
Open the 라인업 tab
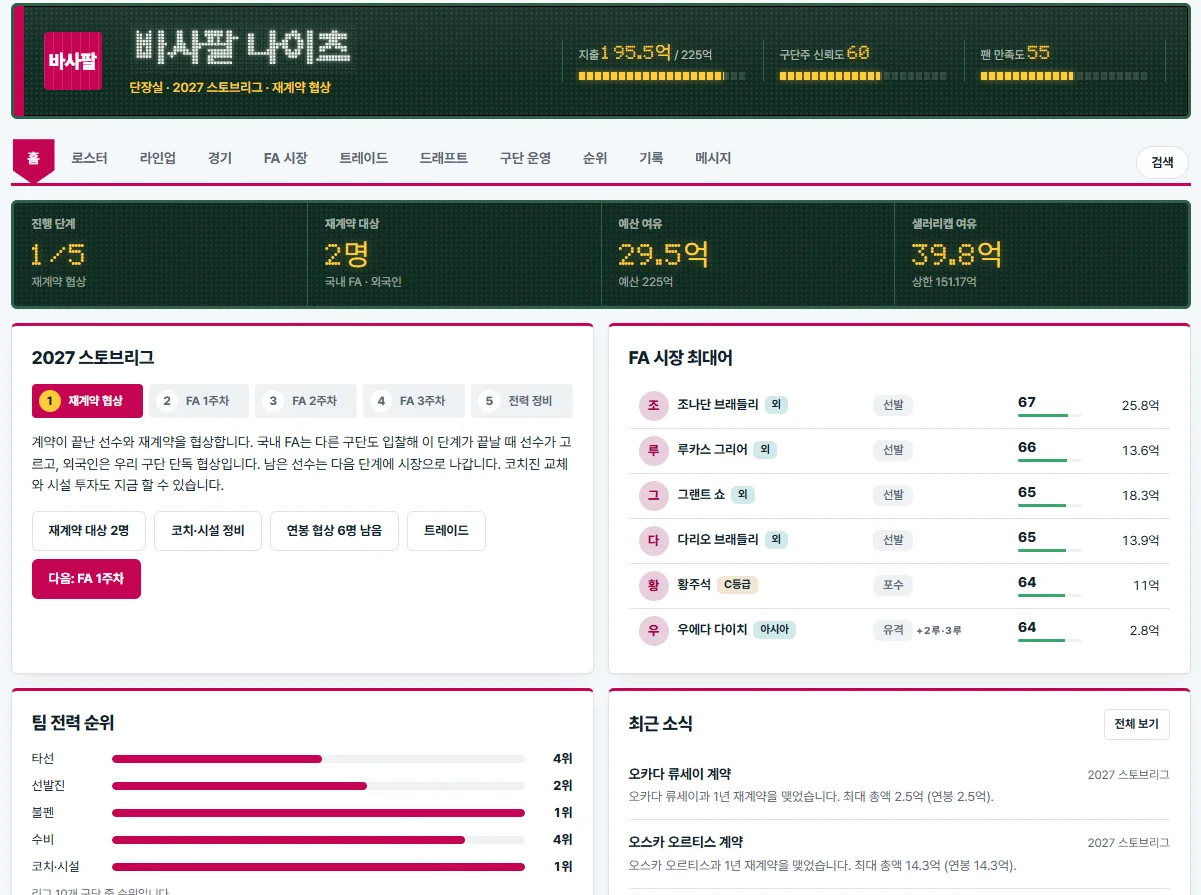tap(157, 158)
